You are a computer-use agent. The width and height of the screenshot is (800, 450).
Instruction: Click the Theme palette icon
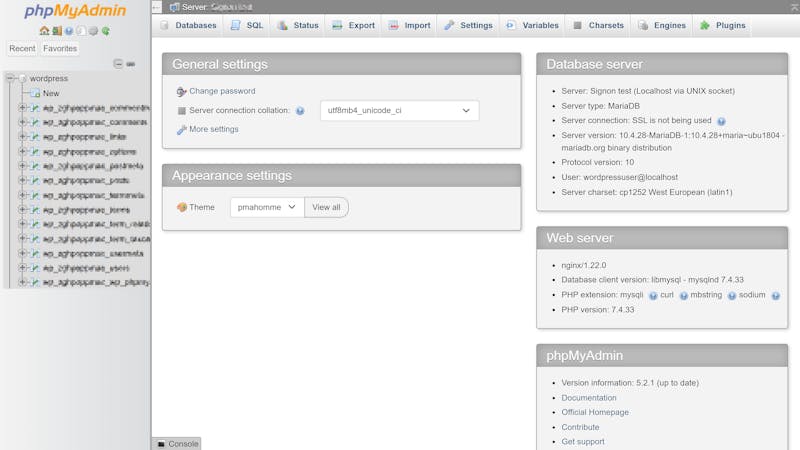[x=182, y=207]
